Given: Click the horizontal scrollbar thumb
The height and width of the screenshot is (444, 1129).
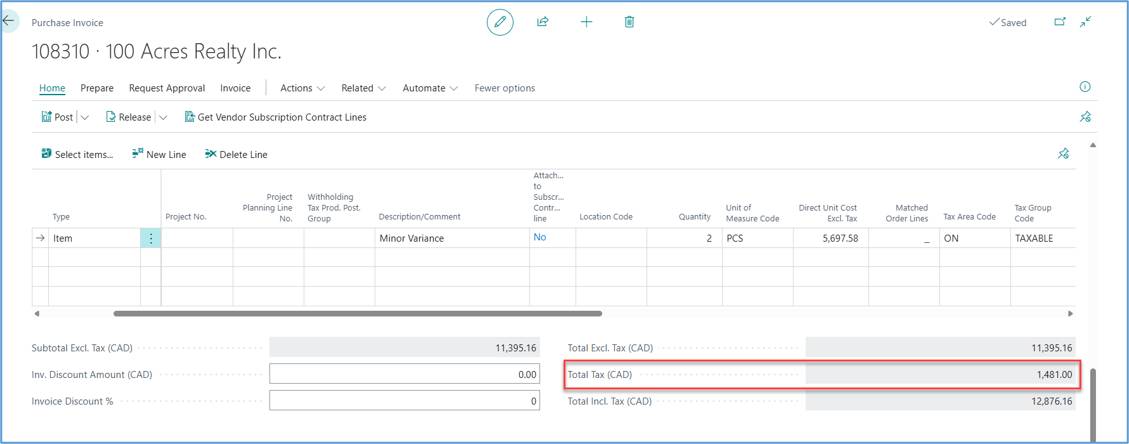Looking at the screenshot, I should click(x=357, y=314).
